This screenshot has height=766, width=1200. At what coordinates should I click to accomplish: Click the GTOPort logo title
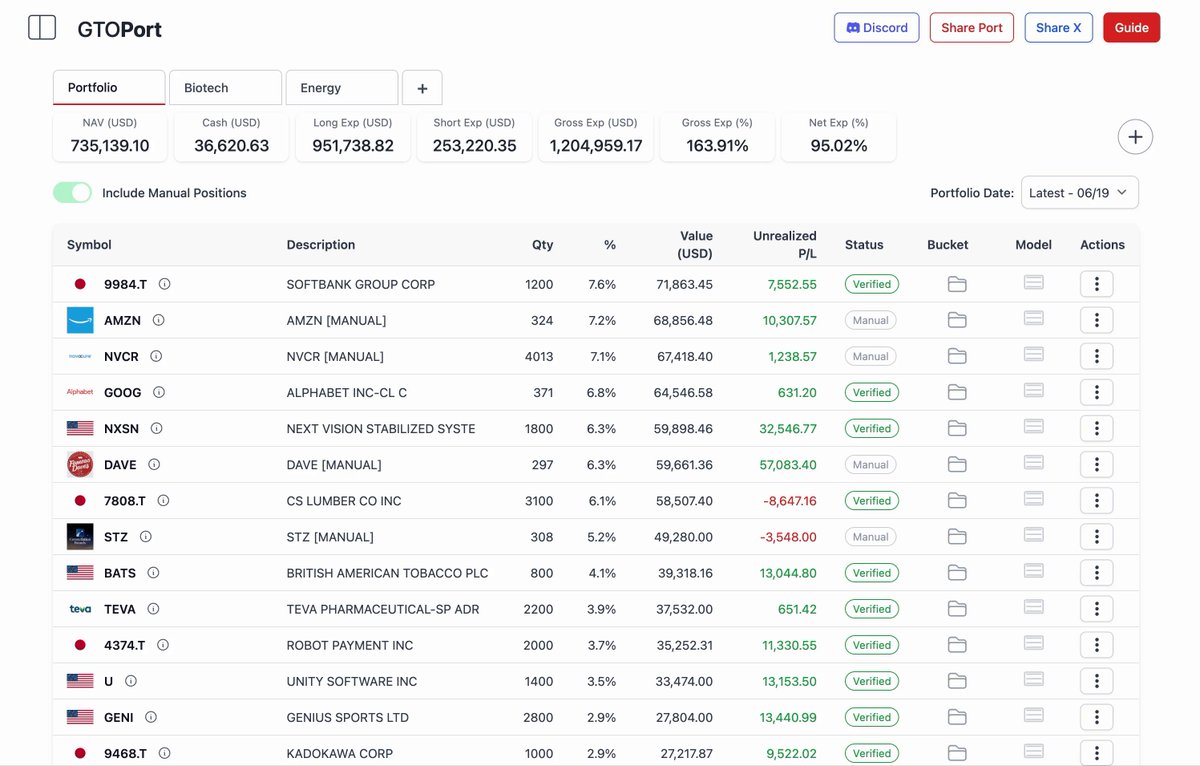(x=120, y=29)
